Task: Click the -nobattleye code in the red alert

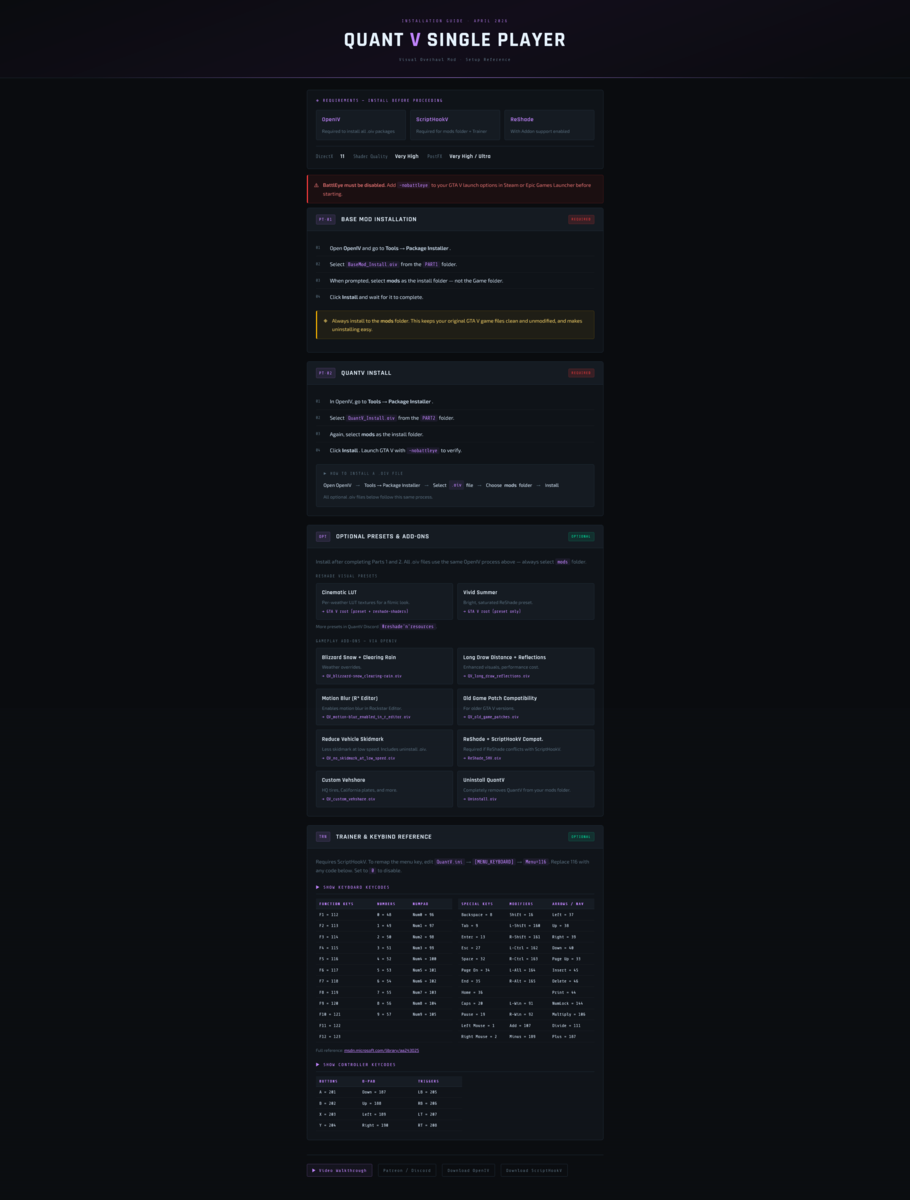Action: click(x=414, y=185)
